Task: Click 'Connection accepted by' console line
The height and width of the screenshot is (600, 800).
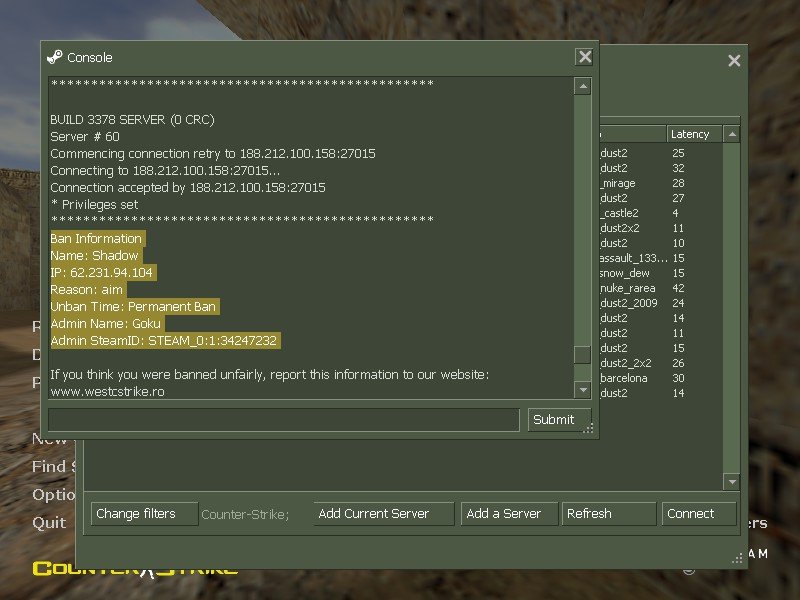Action: [x=188, y=188]
